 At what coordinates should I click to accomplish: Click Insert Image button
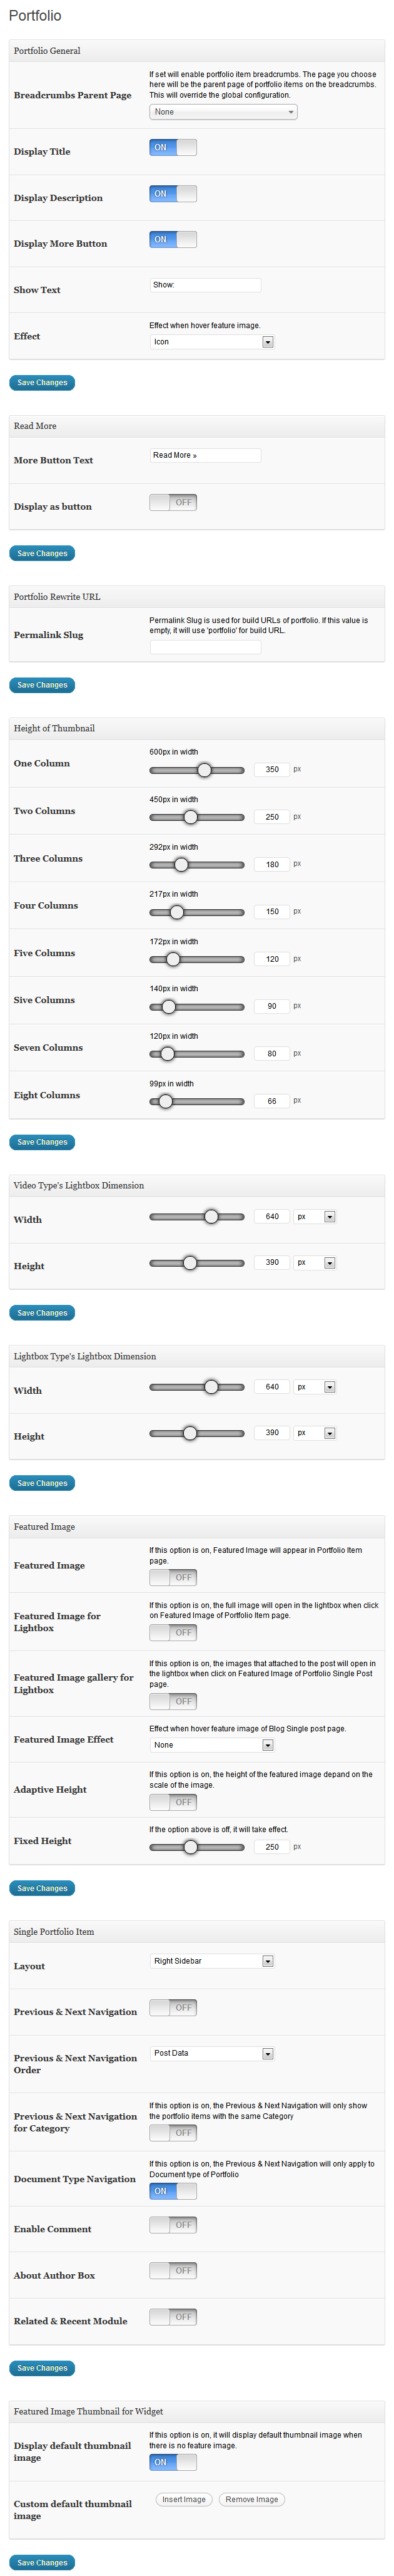click(x=184, y=2499)
